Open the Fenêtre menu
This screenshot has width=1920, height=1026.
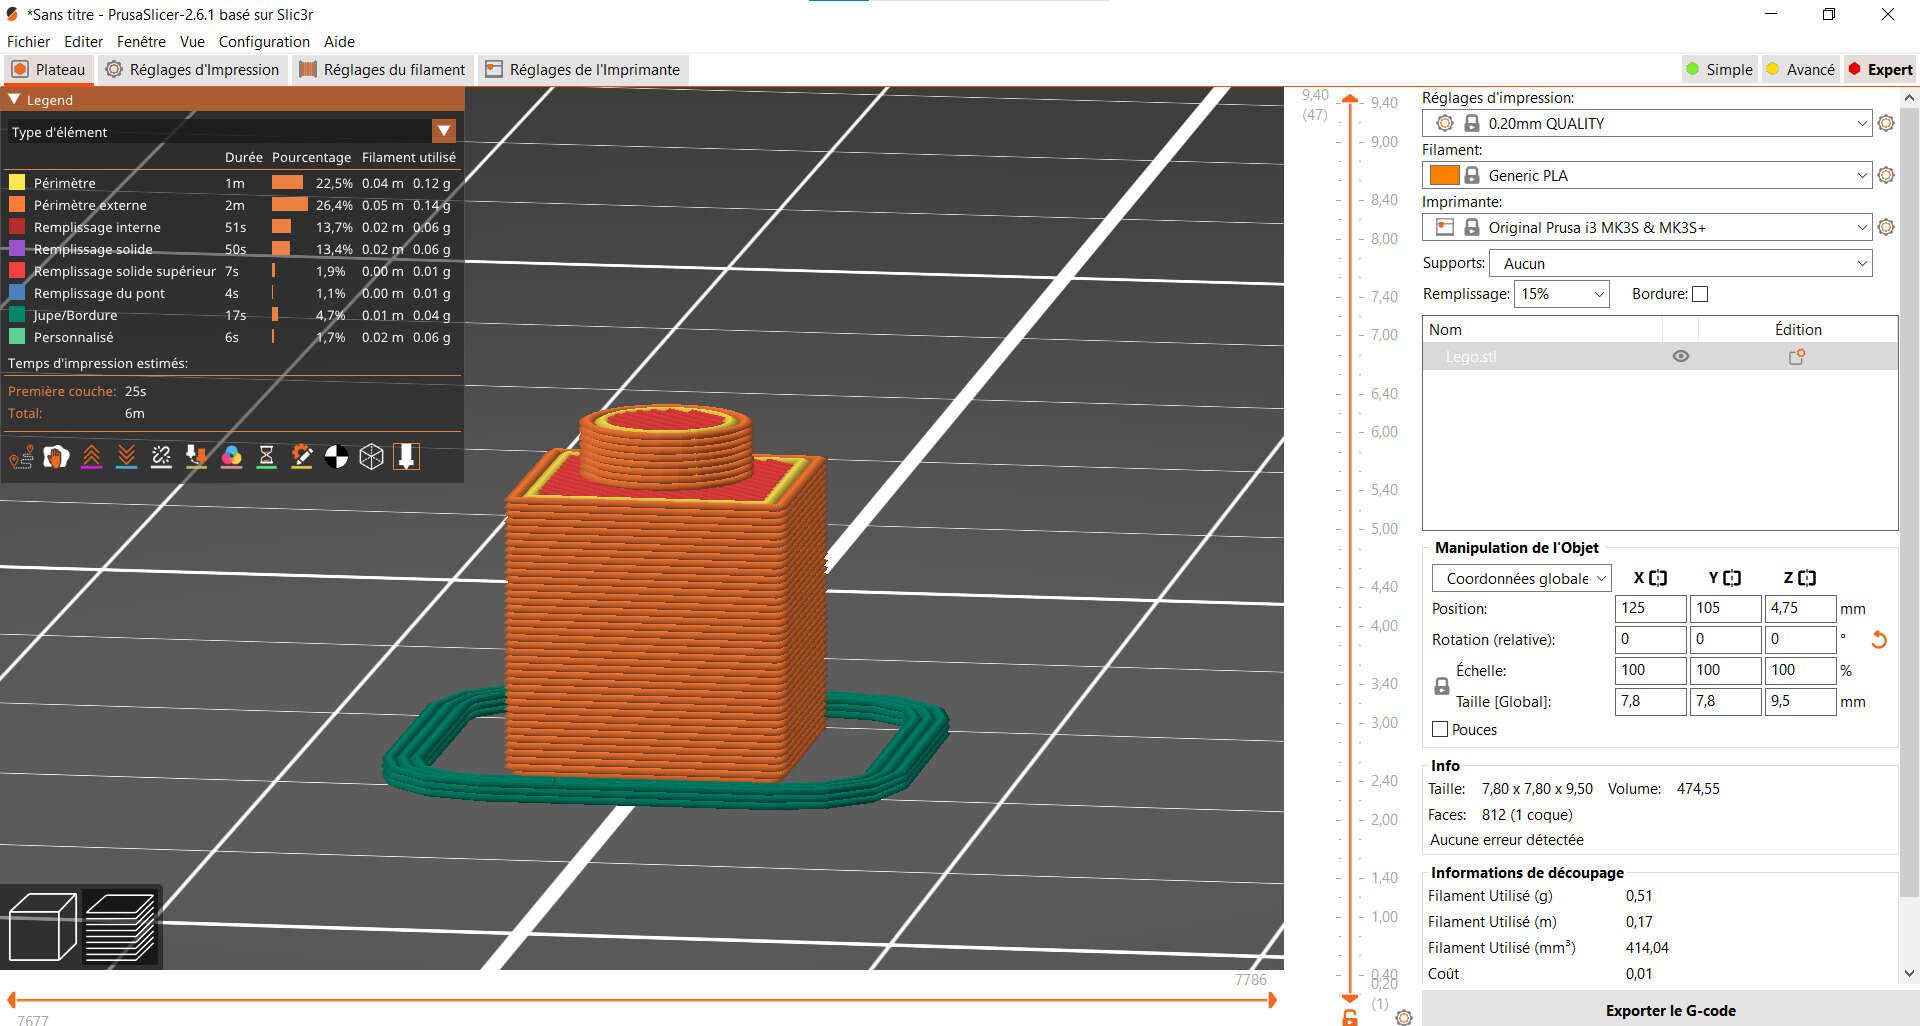141,41
